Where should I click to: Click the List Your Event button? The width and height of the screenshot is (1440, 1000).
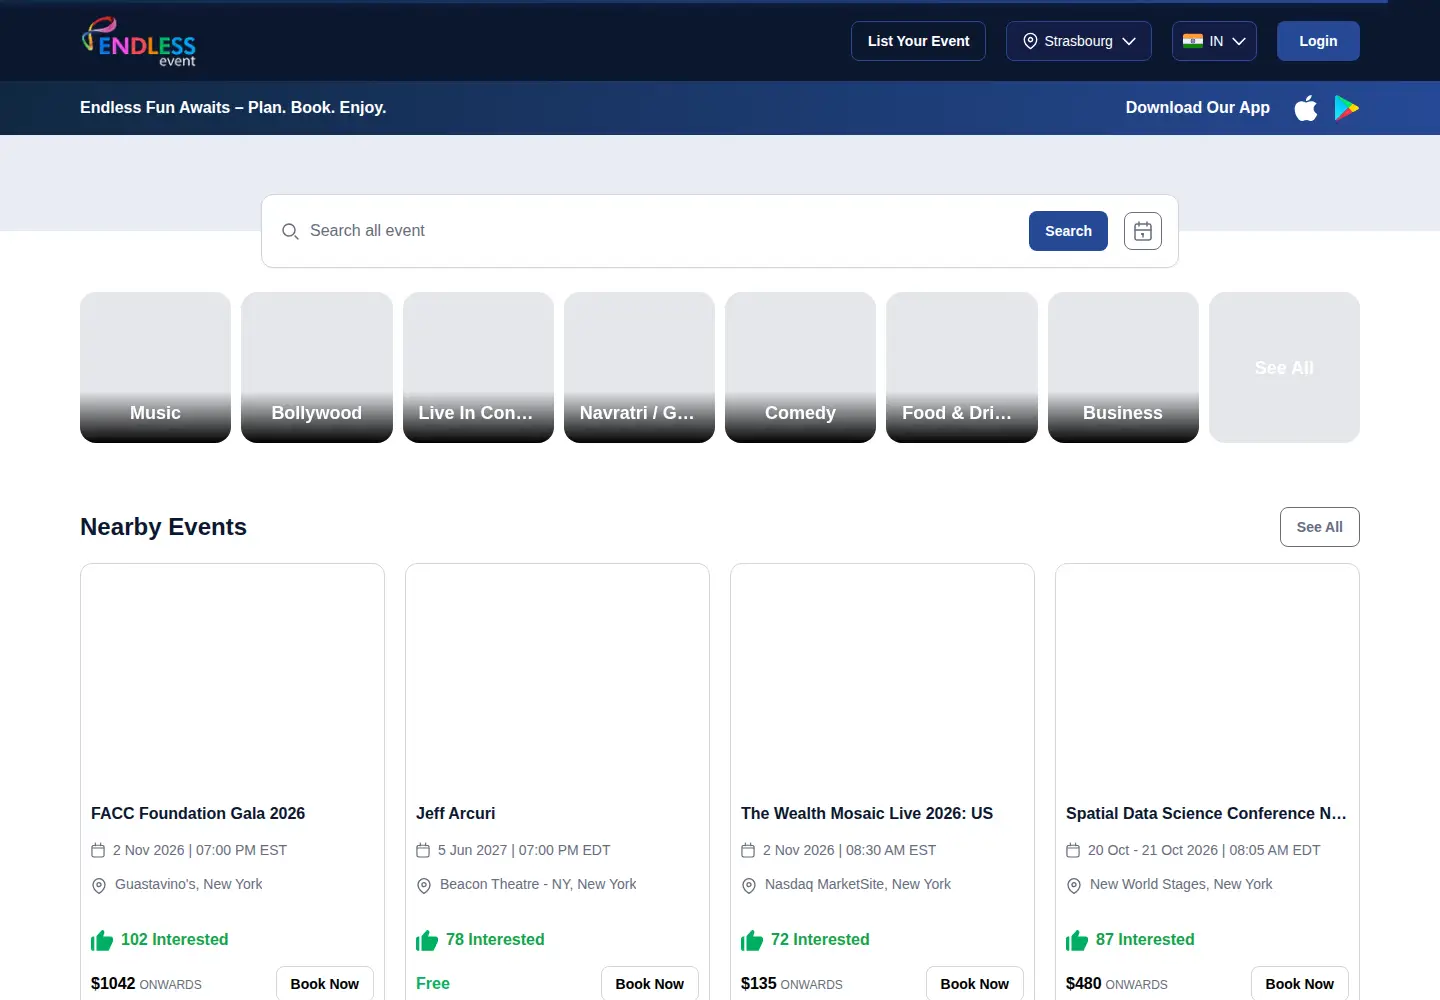(x=918, y=41)
